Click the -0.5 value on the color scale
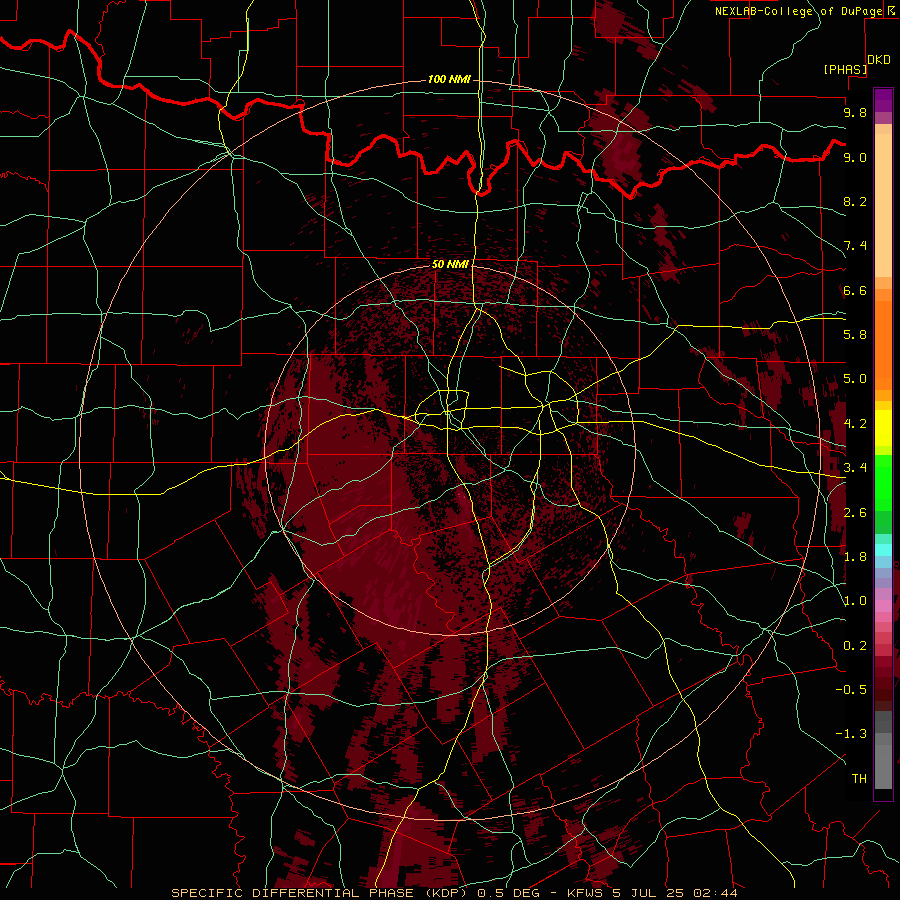Viewport: 900px width, 900px height. click(x=851, y=690)
